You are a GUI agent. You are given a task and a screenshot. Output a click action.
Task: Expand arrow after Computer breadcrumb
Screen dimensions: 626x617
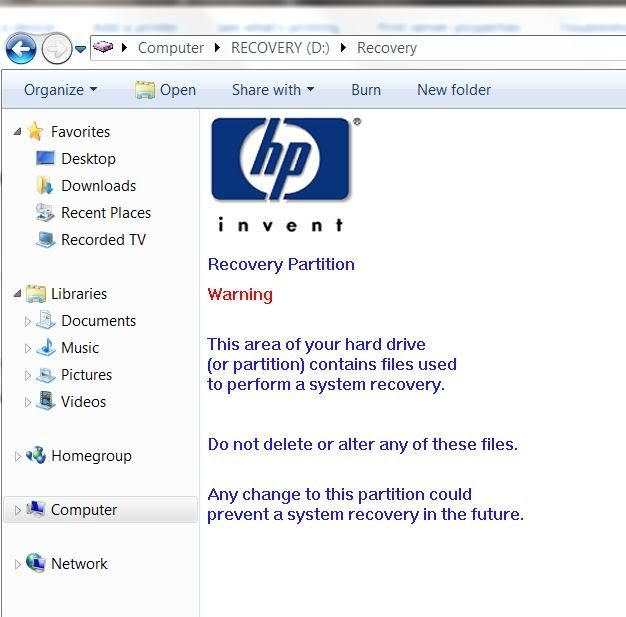coord(217,48)
